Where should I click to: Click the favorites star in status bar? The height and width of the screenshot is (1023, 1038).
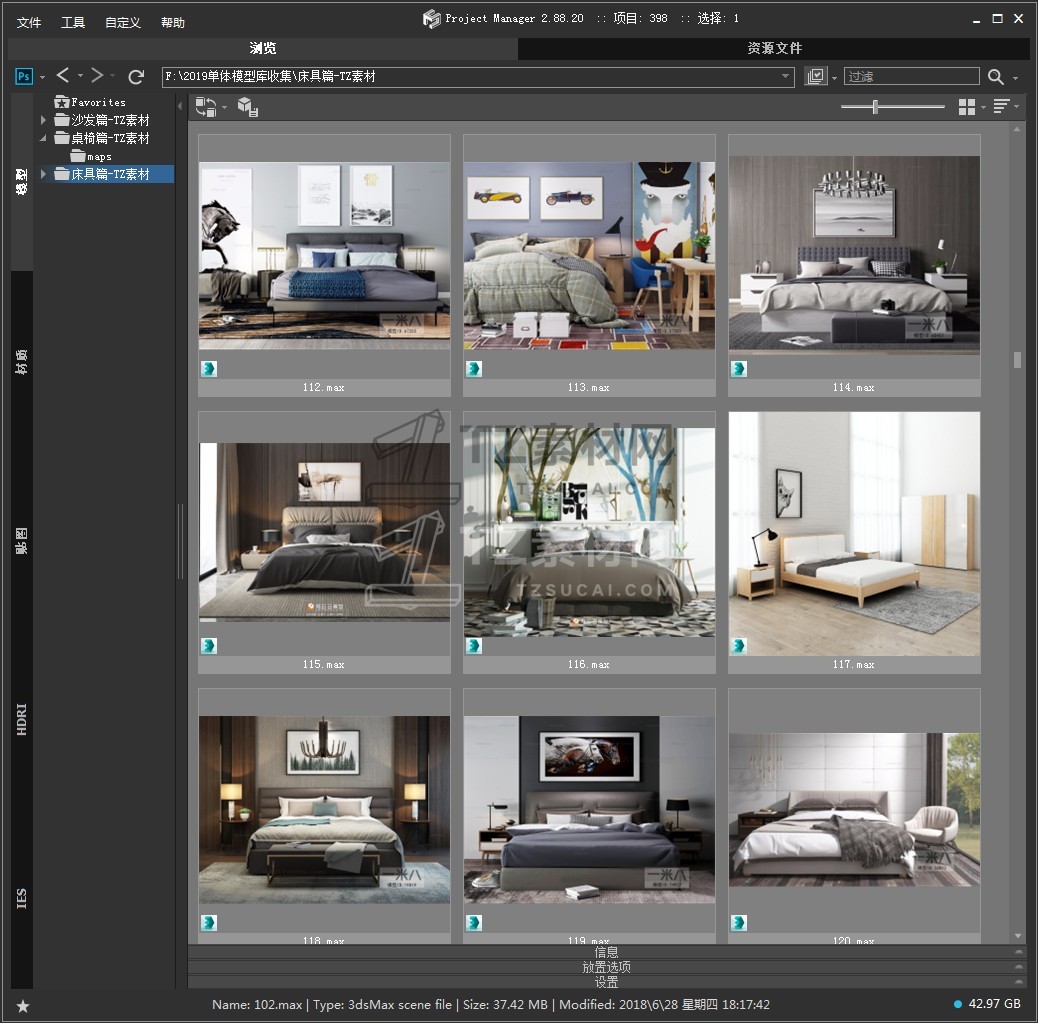point(23,1005)
